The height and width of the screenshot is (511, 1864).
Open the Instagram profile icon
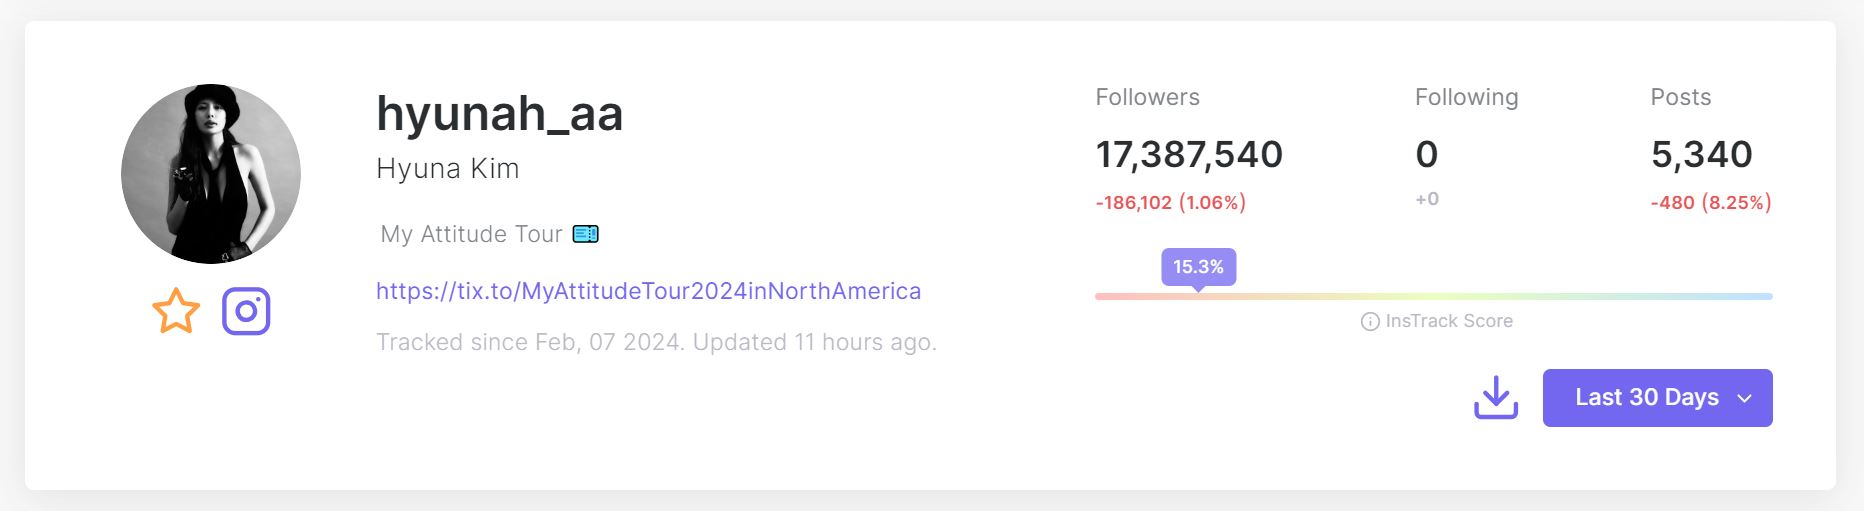click(246, 311)
